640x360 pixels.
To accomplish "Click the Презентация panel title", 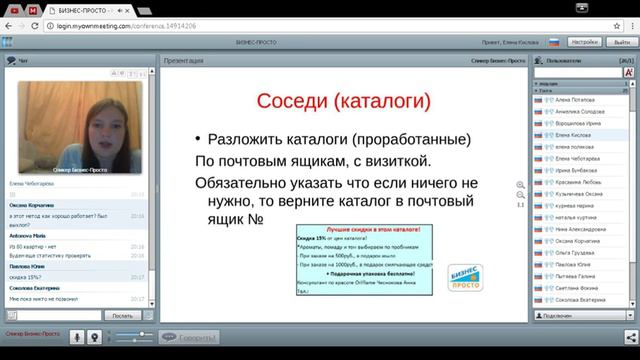I will pyautogui.click(x=183, y=60).
